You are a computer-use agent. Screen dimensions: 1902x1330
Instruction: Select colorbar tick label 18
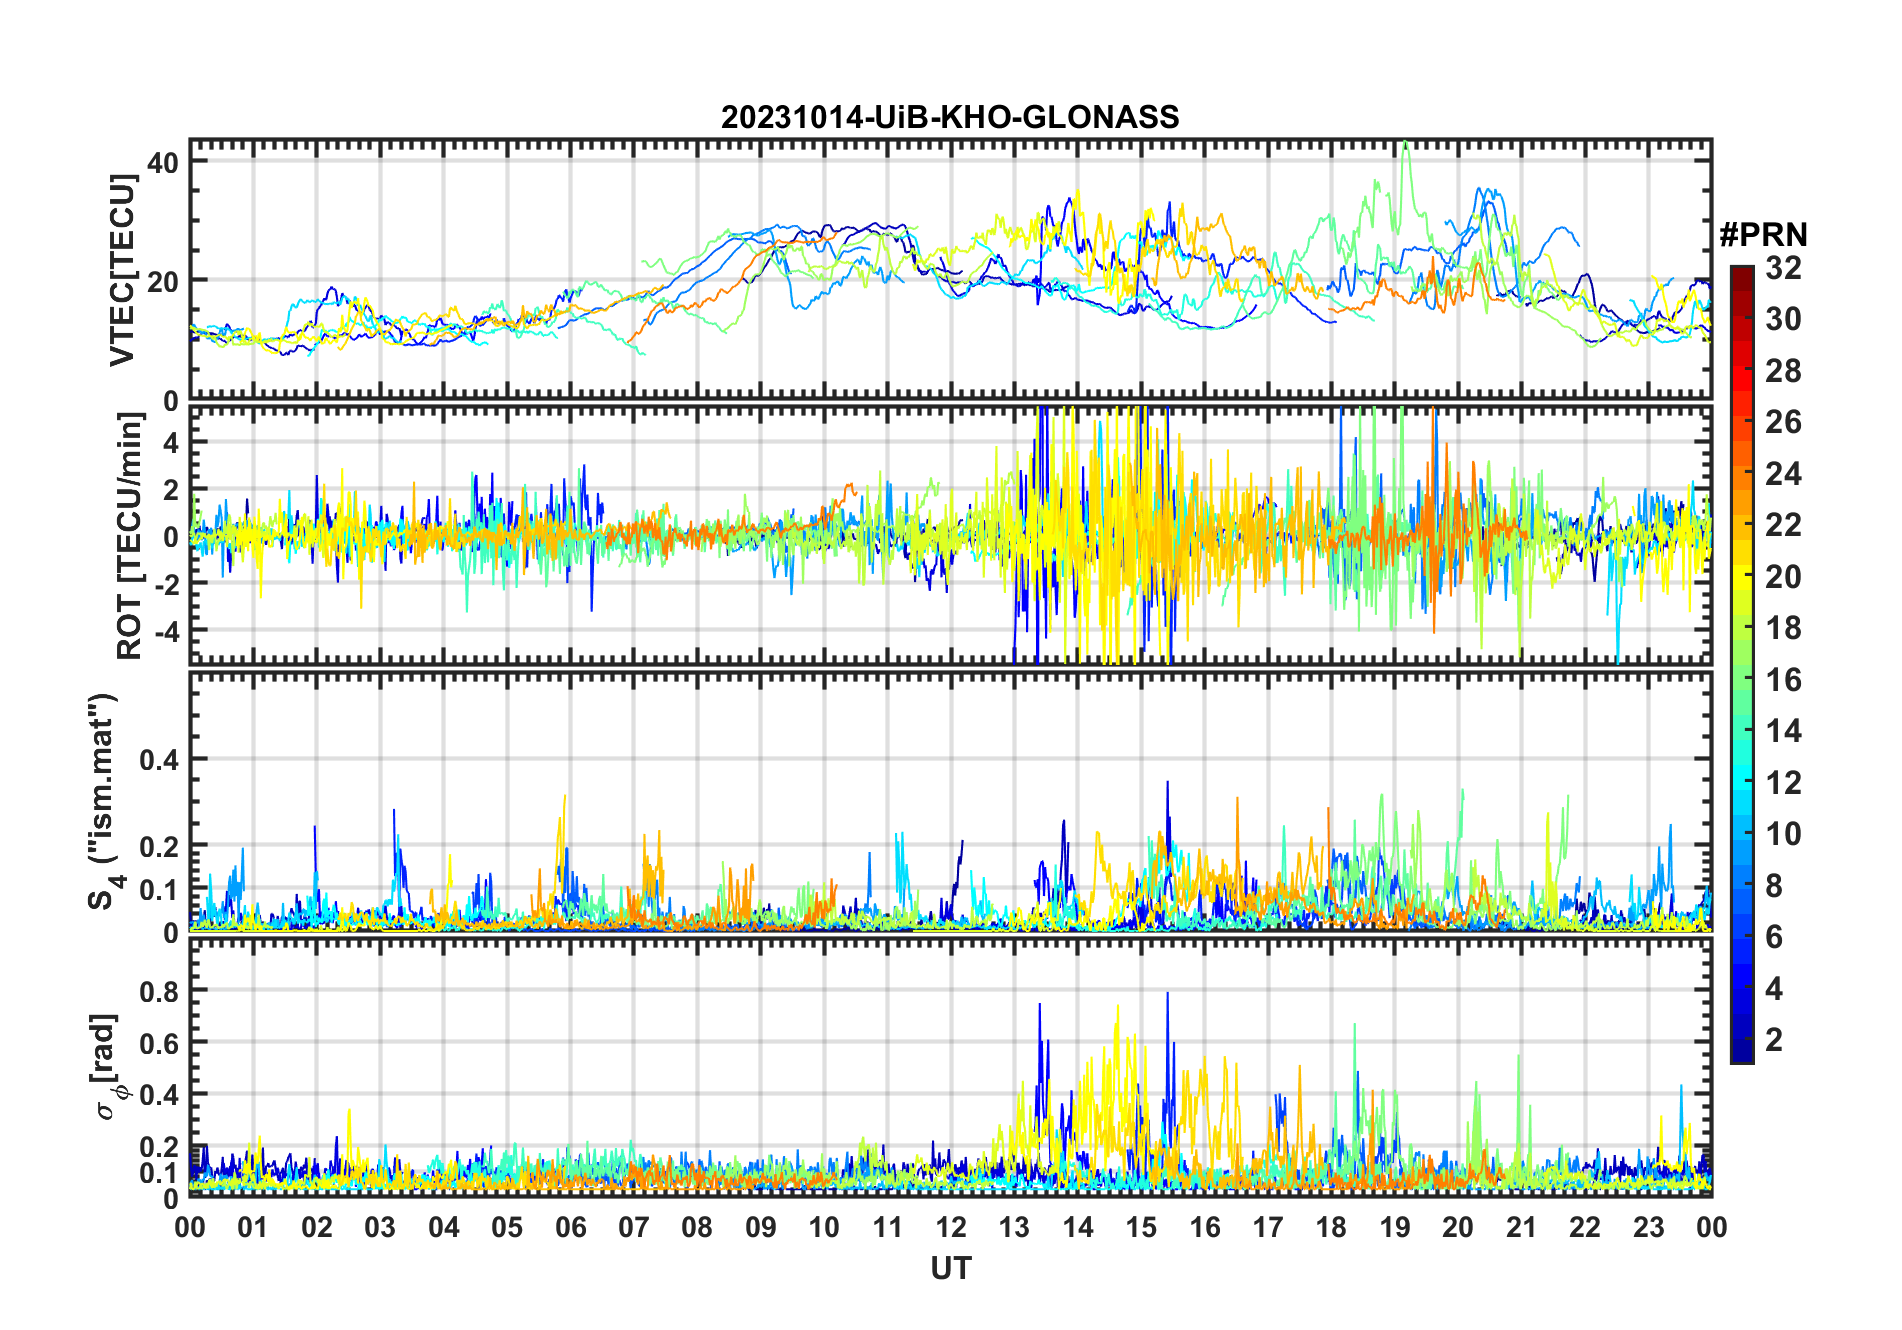pyautogui.click(x=1783, y=628)
